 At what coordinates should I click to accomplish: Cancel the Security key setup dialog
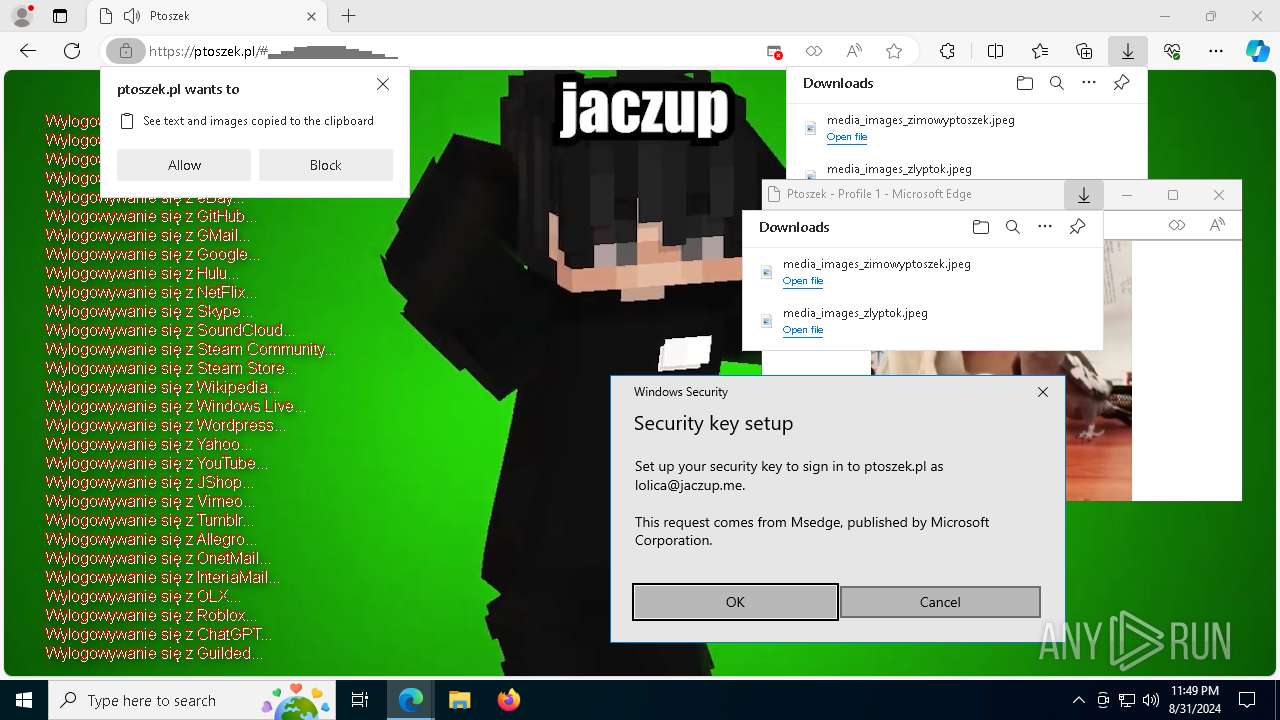pyautogui.click(x=940, y=602)
